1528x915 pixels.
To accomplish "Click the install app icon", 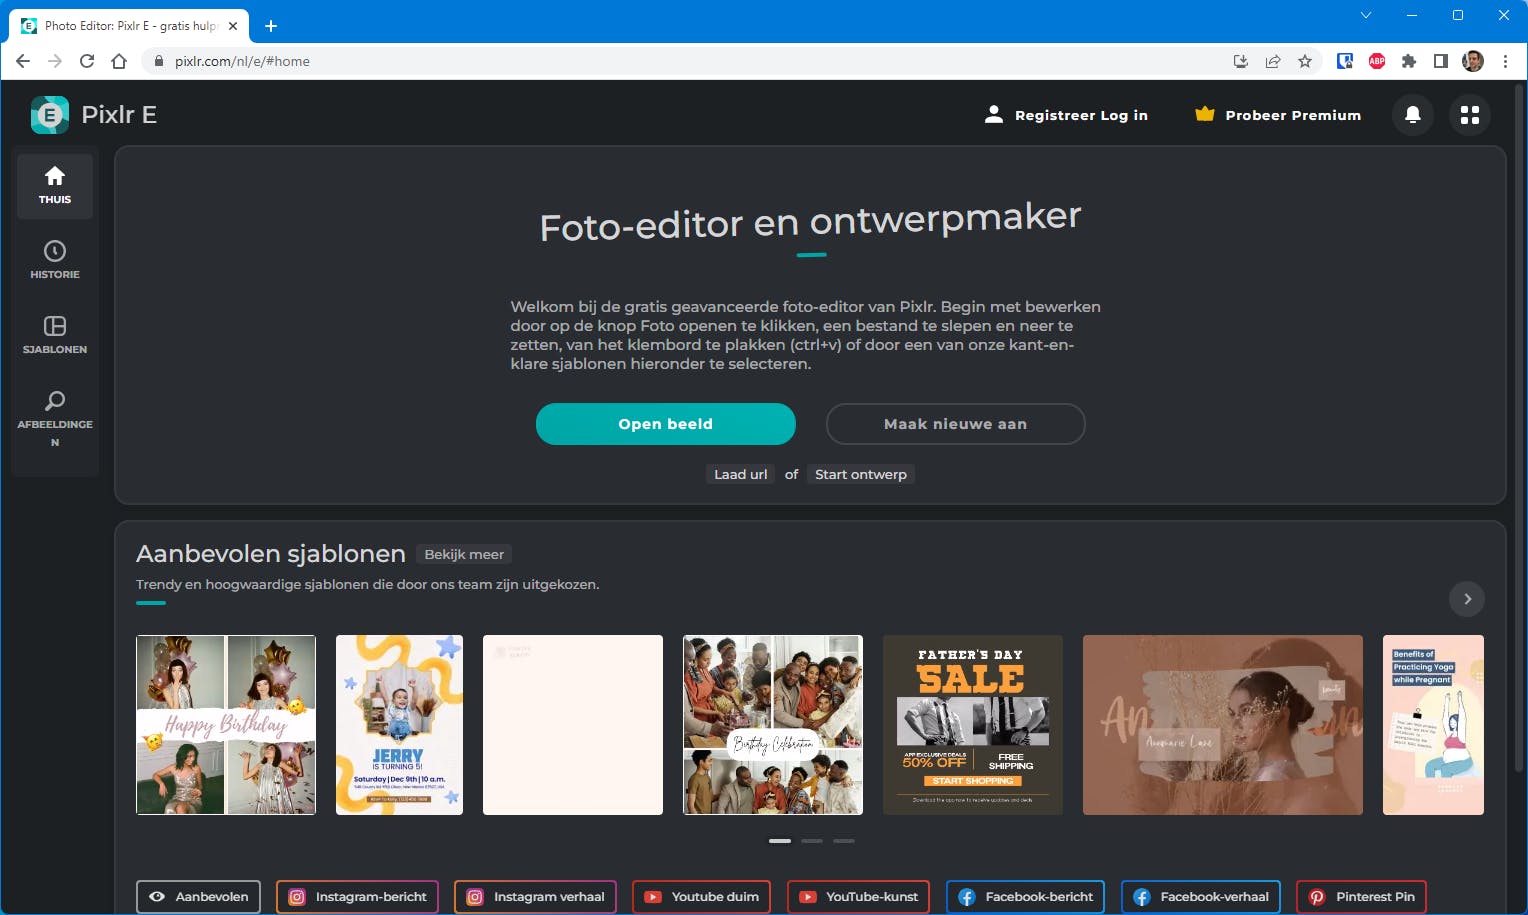I will (x=1241, y=61).
